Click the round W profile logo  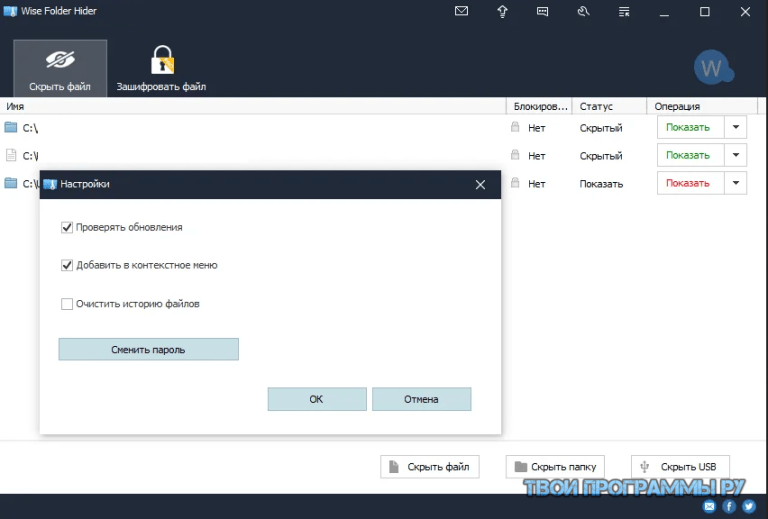pos(713,68)
